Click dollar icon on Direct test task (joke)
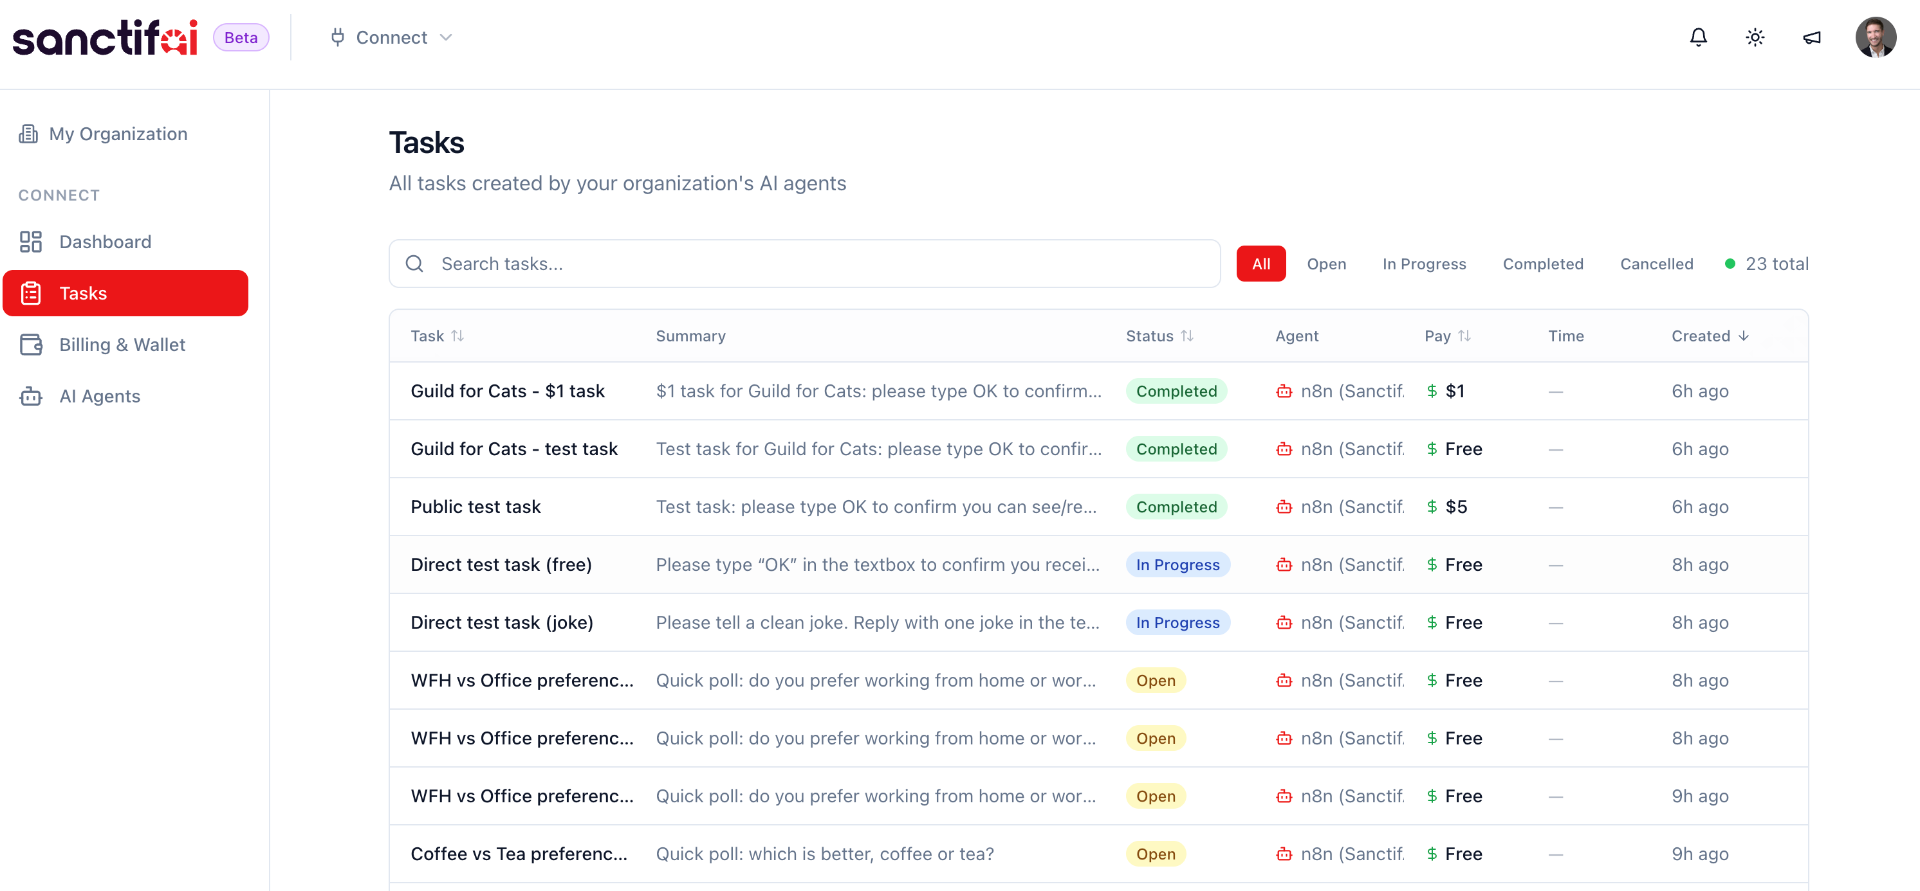 pos(1432,623)
